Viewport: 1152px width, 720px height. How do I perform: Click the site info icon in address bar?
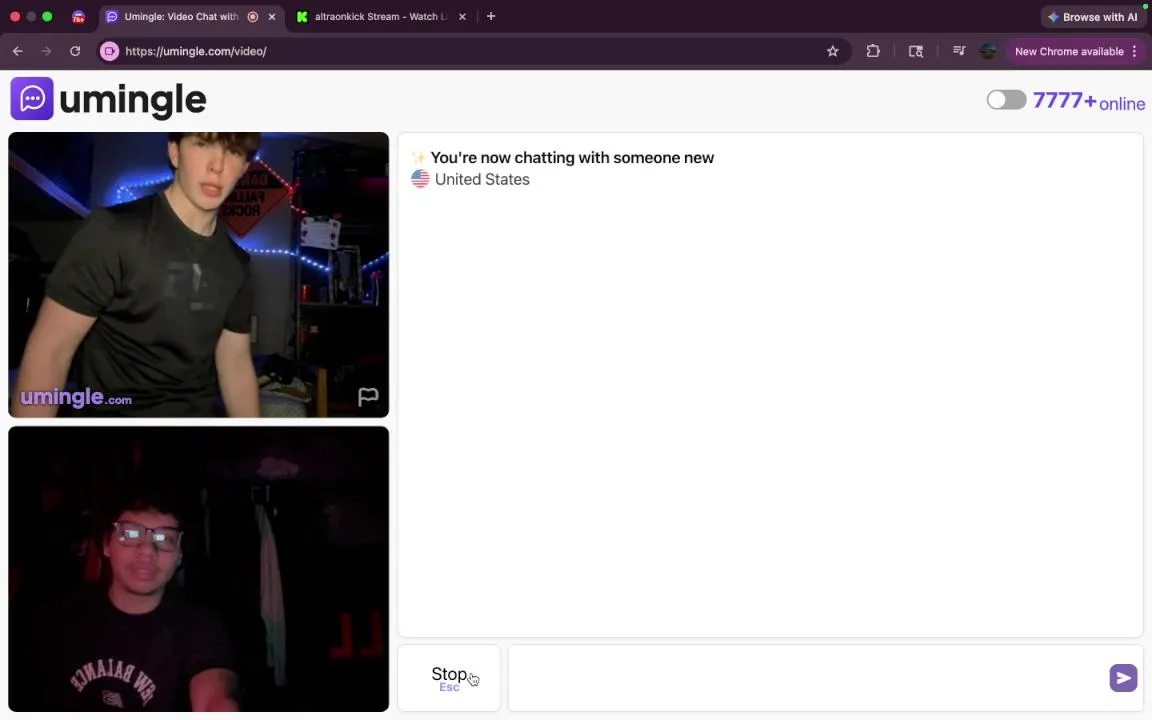[109, 51]
